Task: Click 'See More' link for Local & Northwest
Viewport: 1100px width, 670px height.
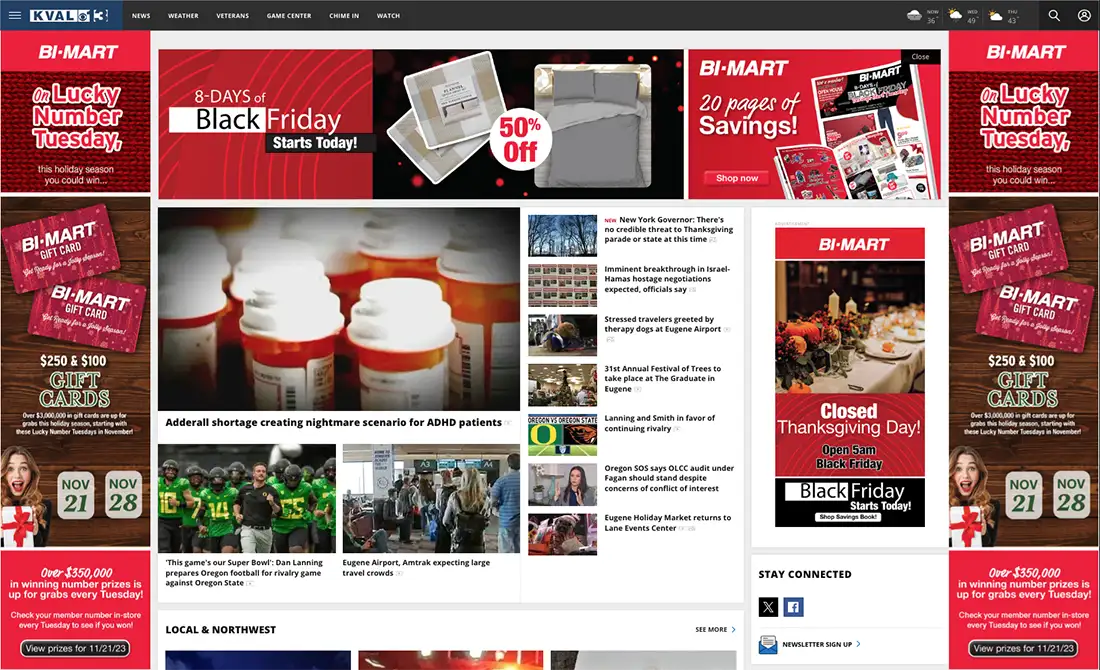Action: tap(711, 629)
